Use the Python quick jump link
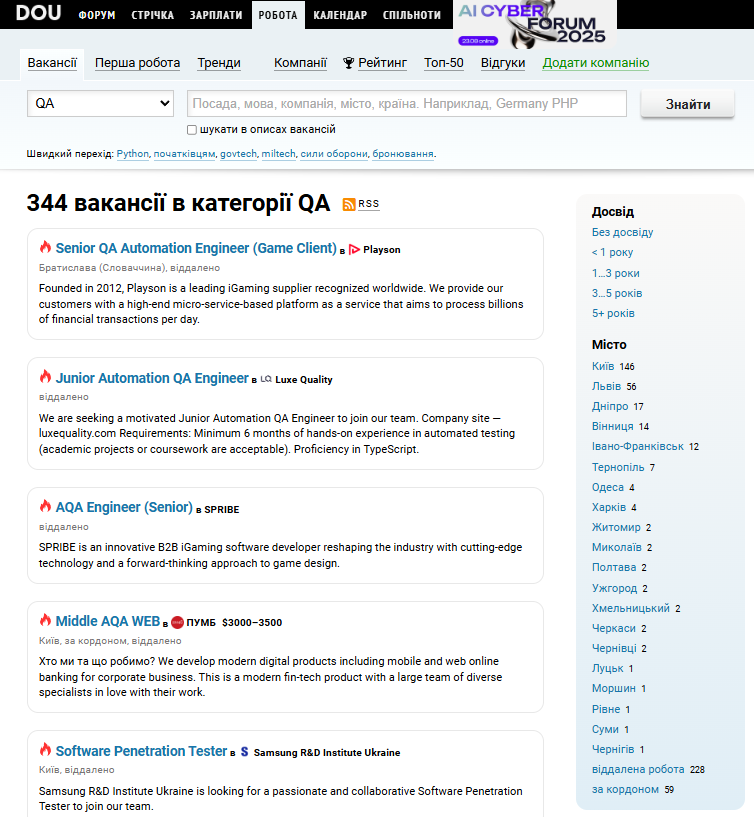Image resolution: width=754 pixels, height=817 pixels. point(132,154)
